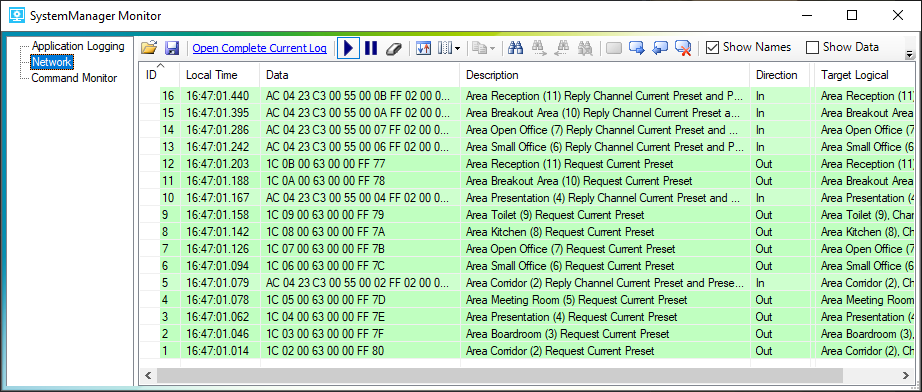Sort by Target Logical column header

pos(864,75)
